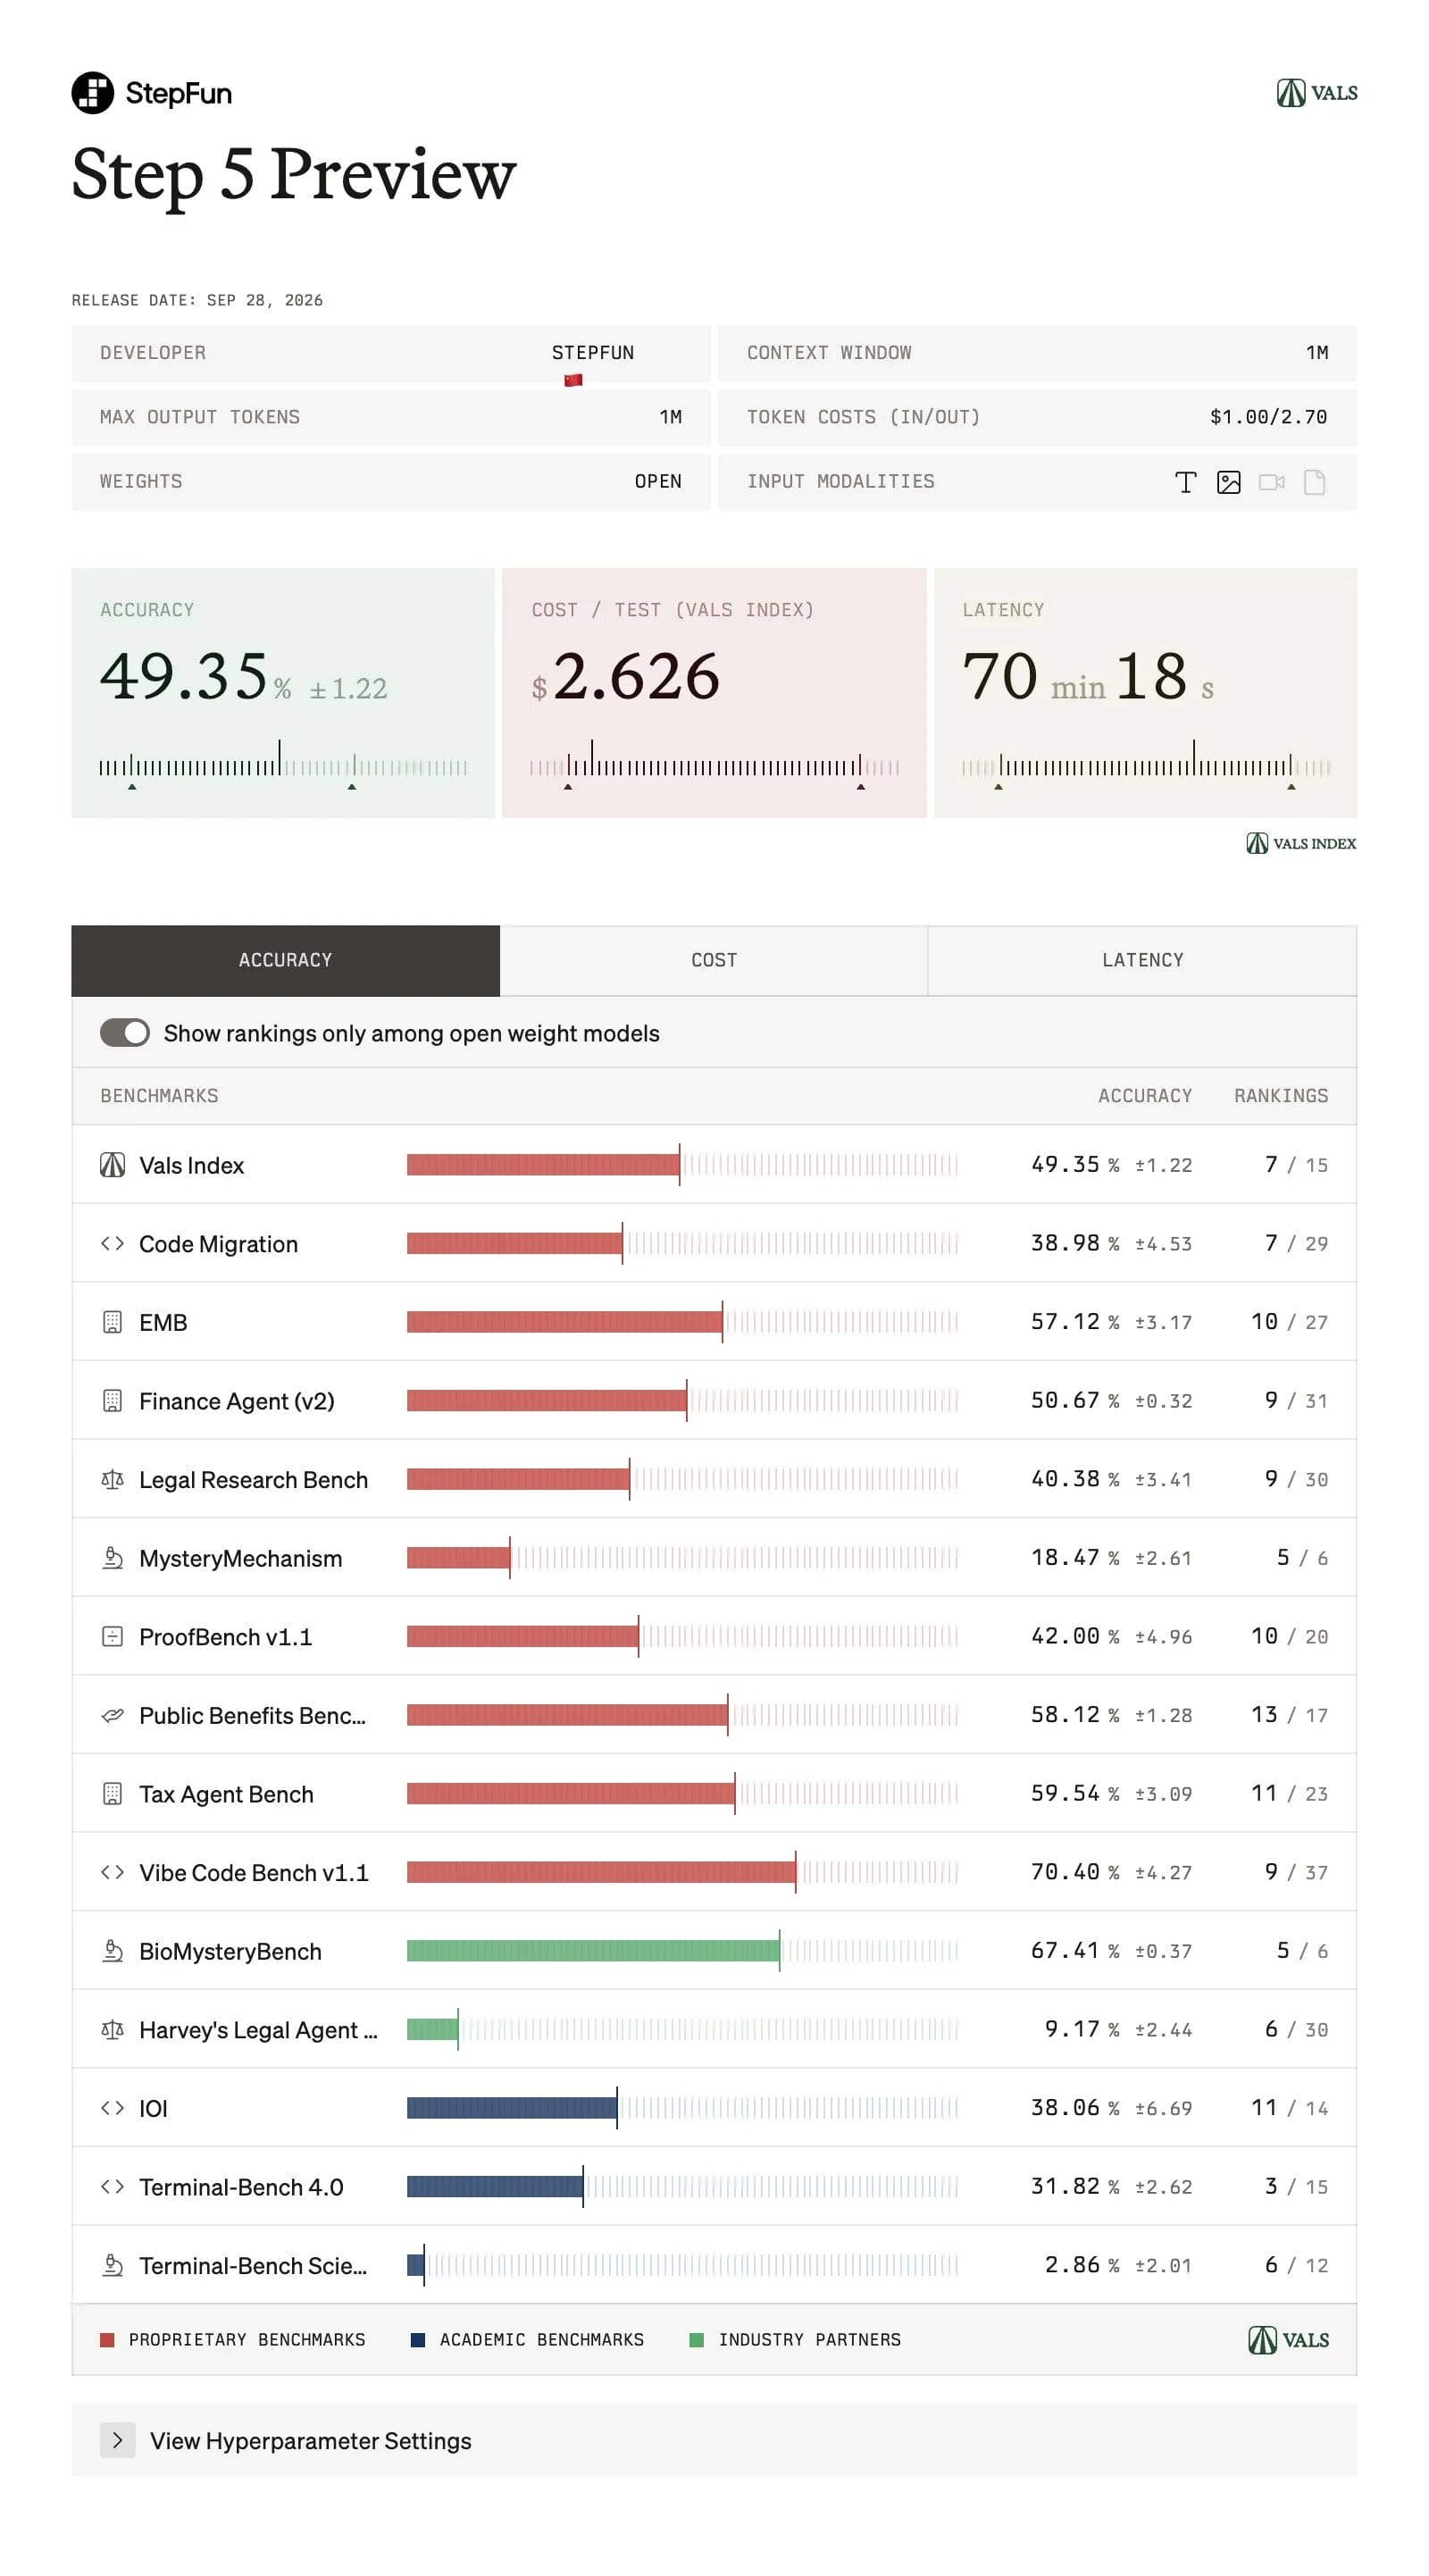Open the Vibe Code Bench v1.1 benchmark
This screenshot has width=1429, height=2576.
click(x=253, y=1872)
